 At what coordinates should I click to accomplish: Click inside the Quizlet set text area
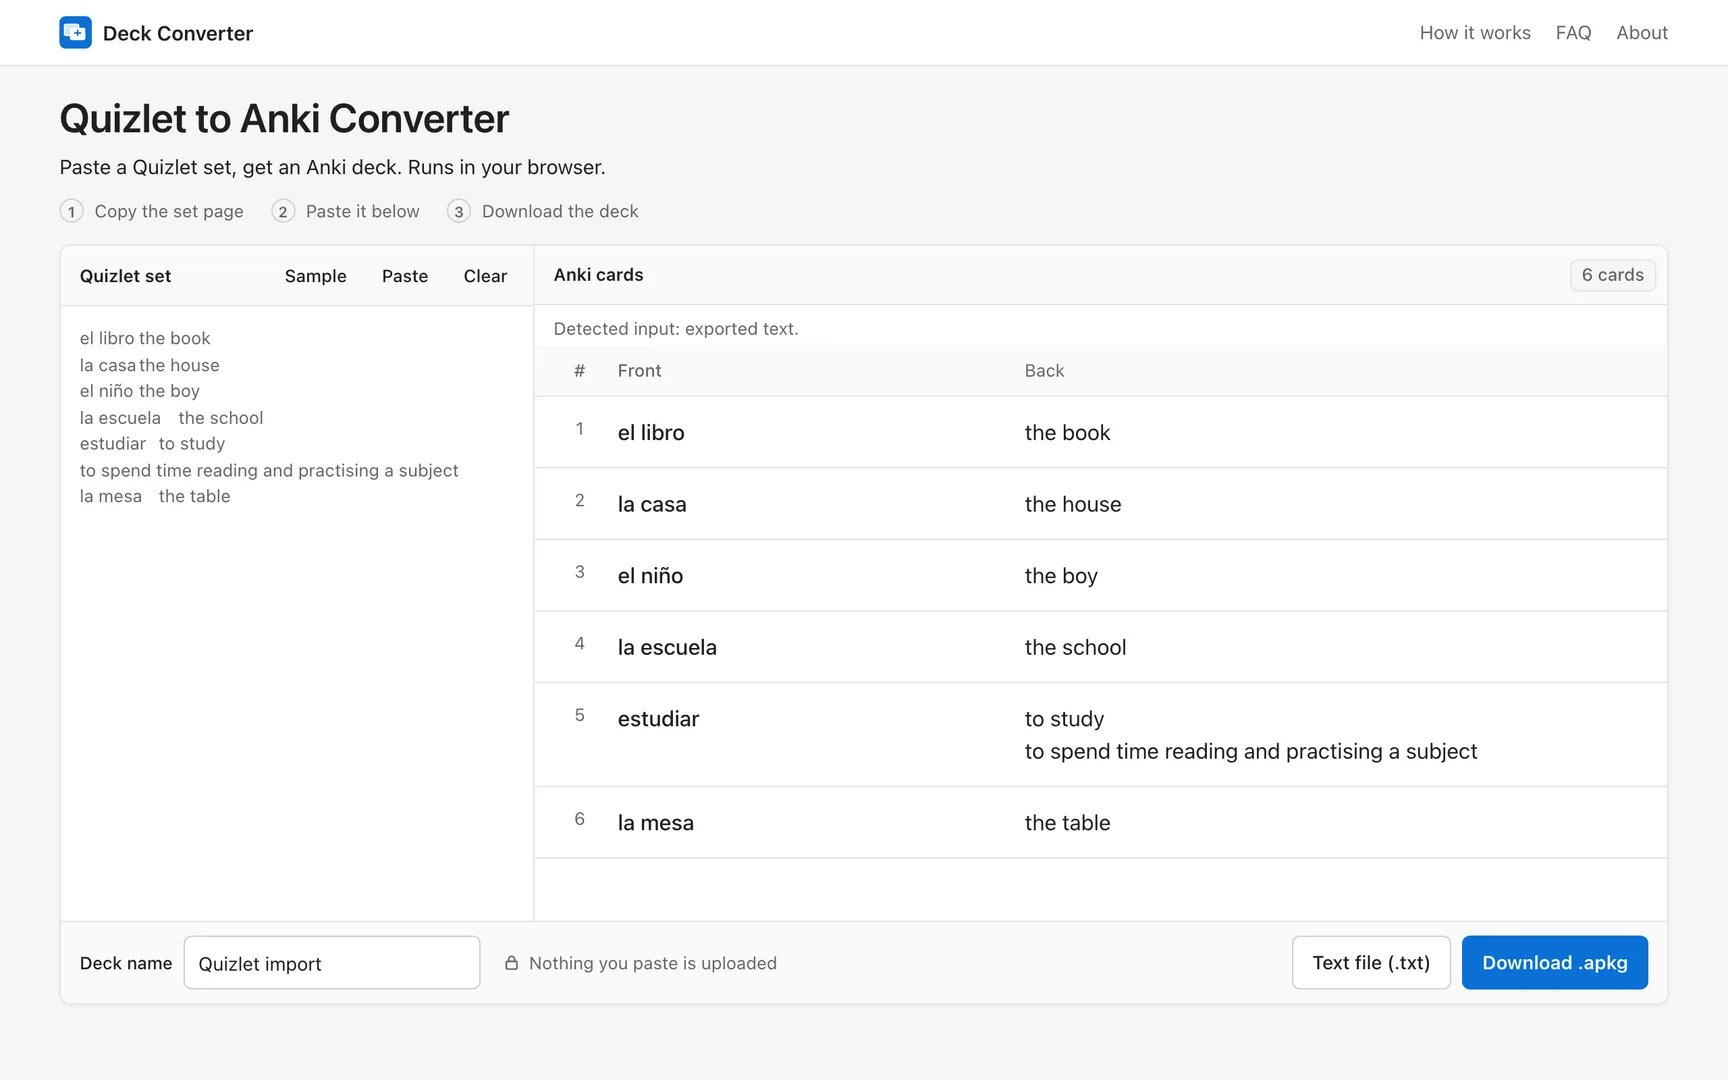click(x=296, y=612)
